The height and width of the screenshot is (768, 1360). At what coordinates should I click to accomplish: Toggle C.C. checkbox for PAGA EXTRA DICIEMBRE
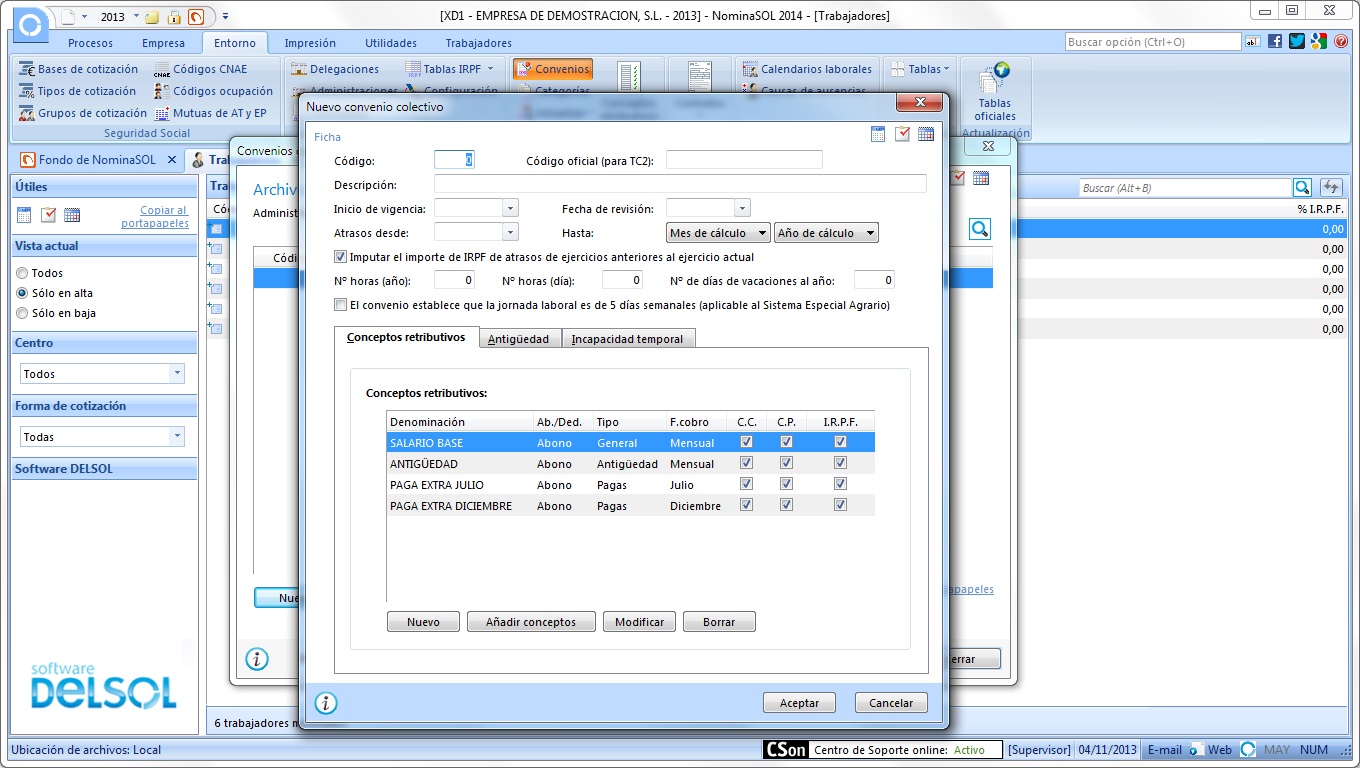tap(746, 505)
